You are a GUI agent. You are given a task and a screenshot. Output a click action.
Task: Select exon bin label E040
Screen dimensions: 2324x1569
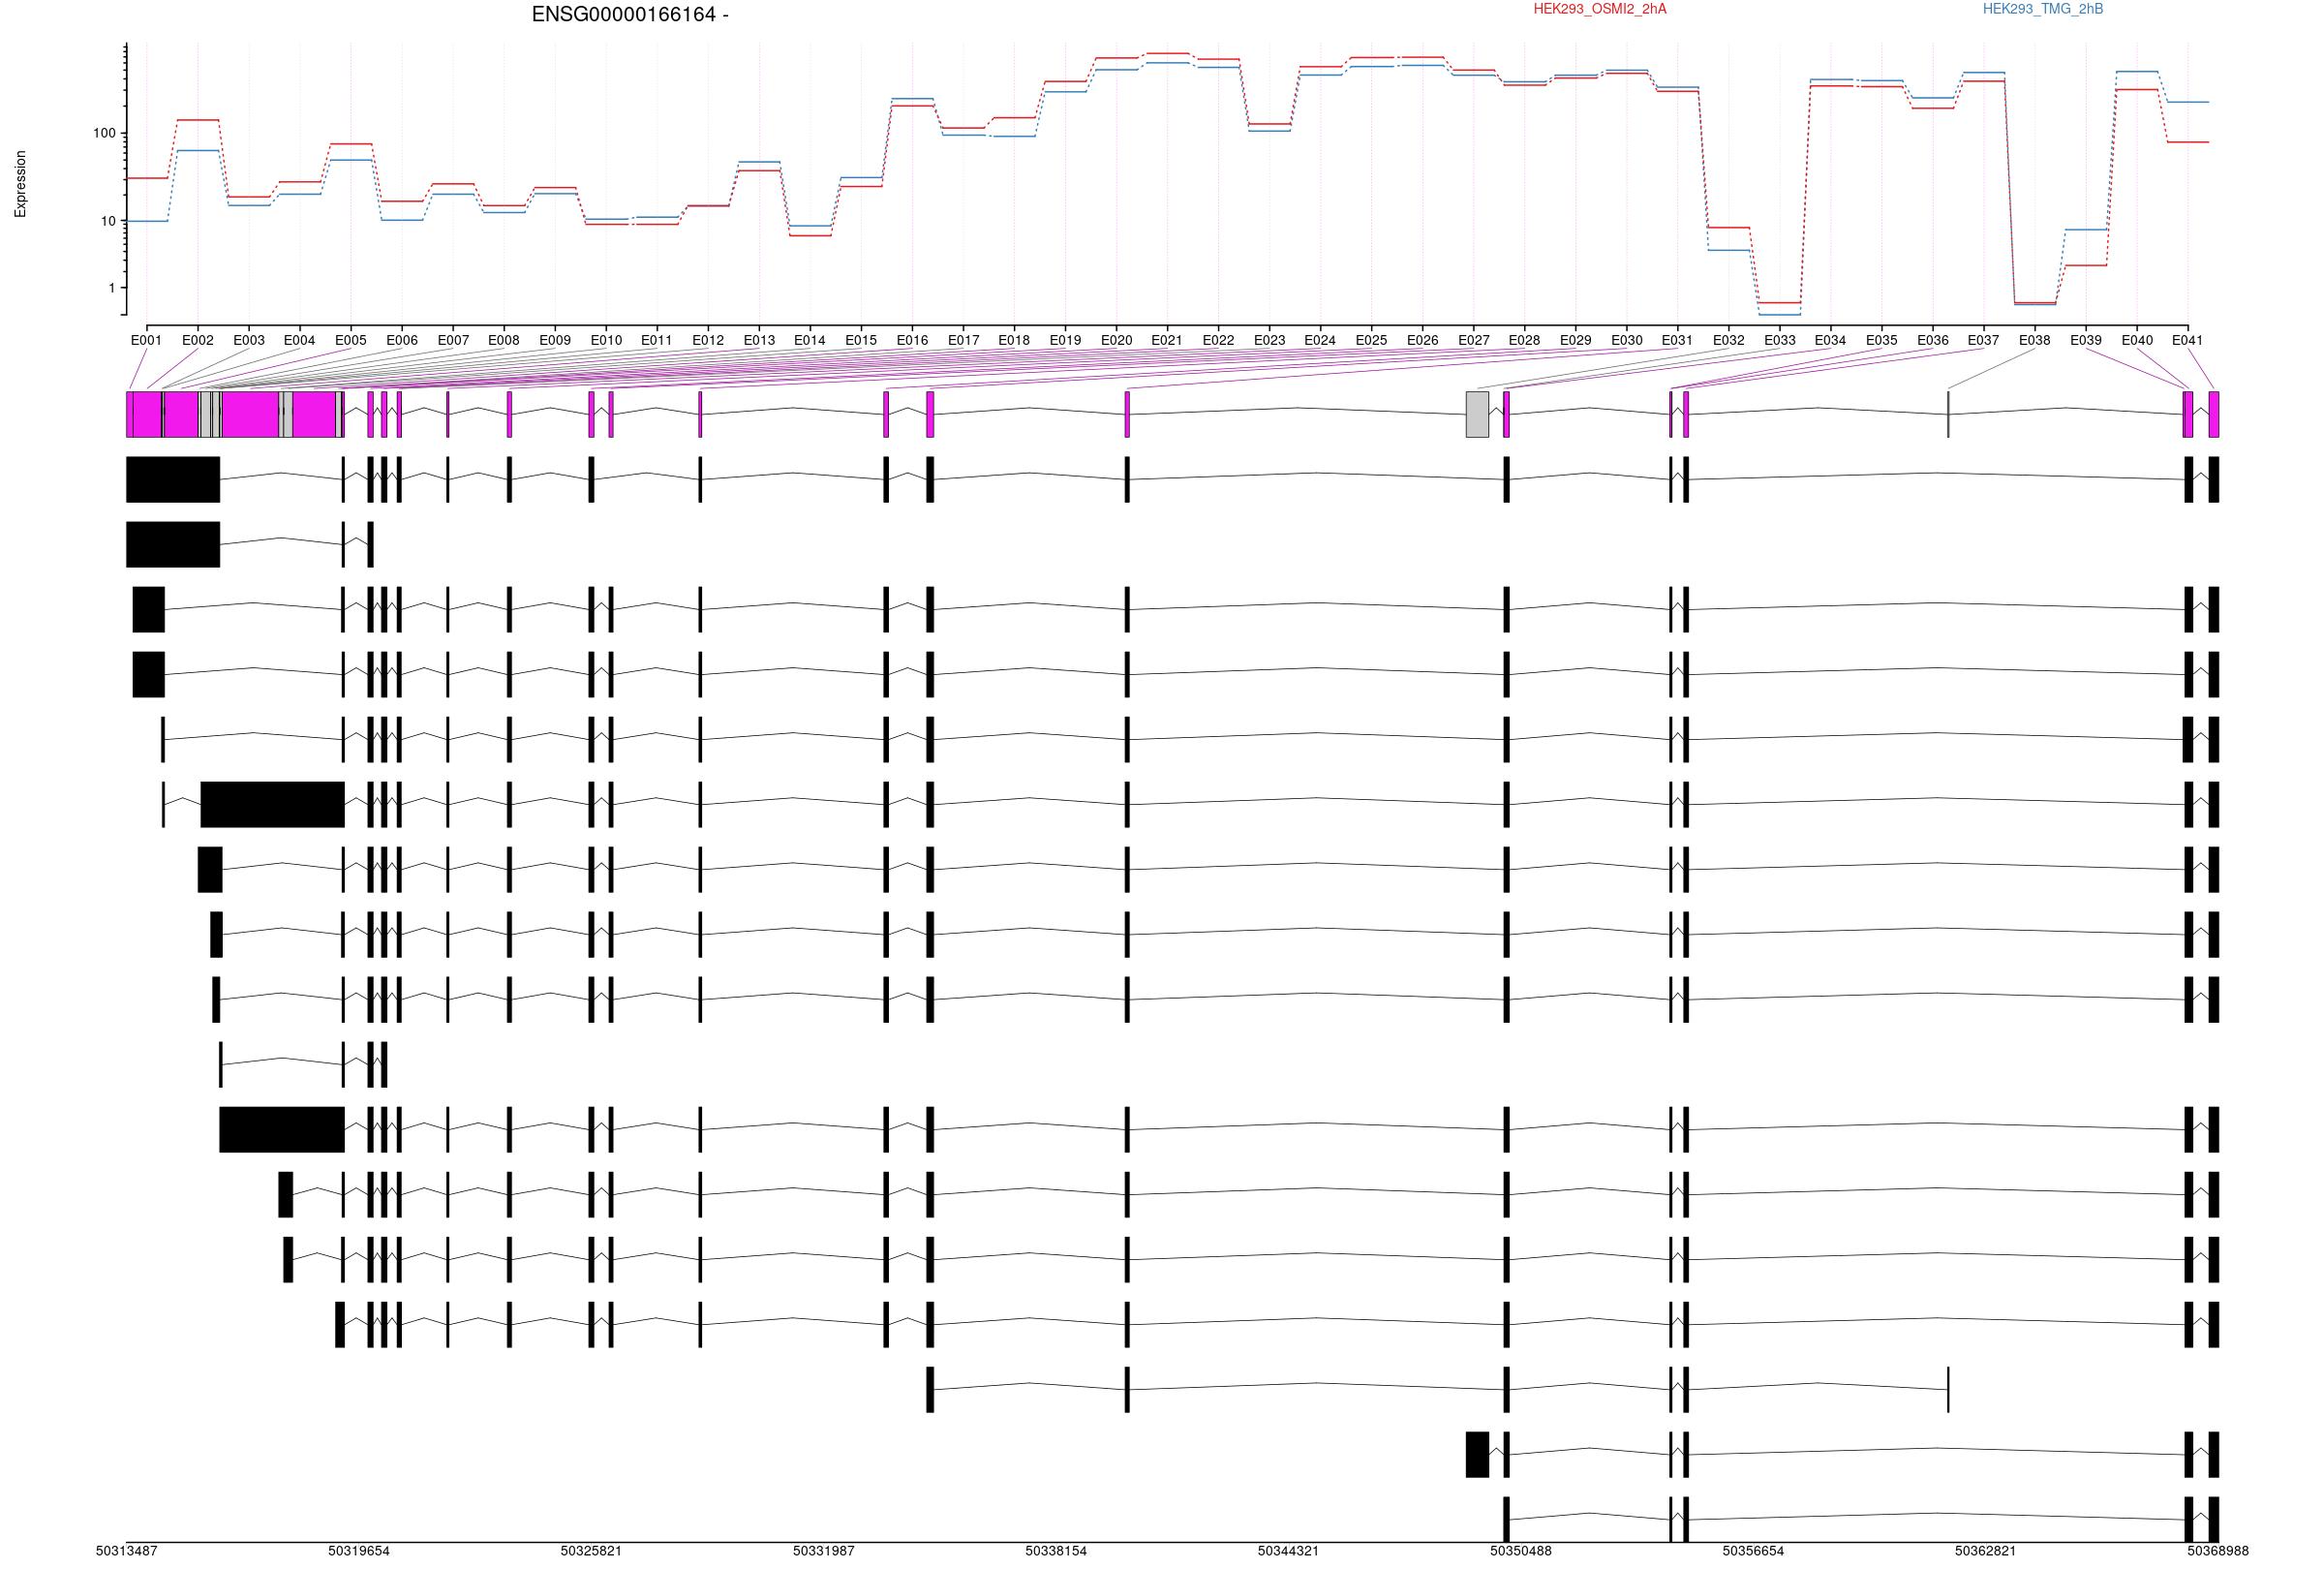click(2137, 340)
